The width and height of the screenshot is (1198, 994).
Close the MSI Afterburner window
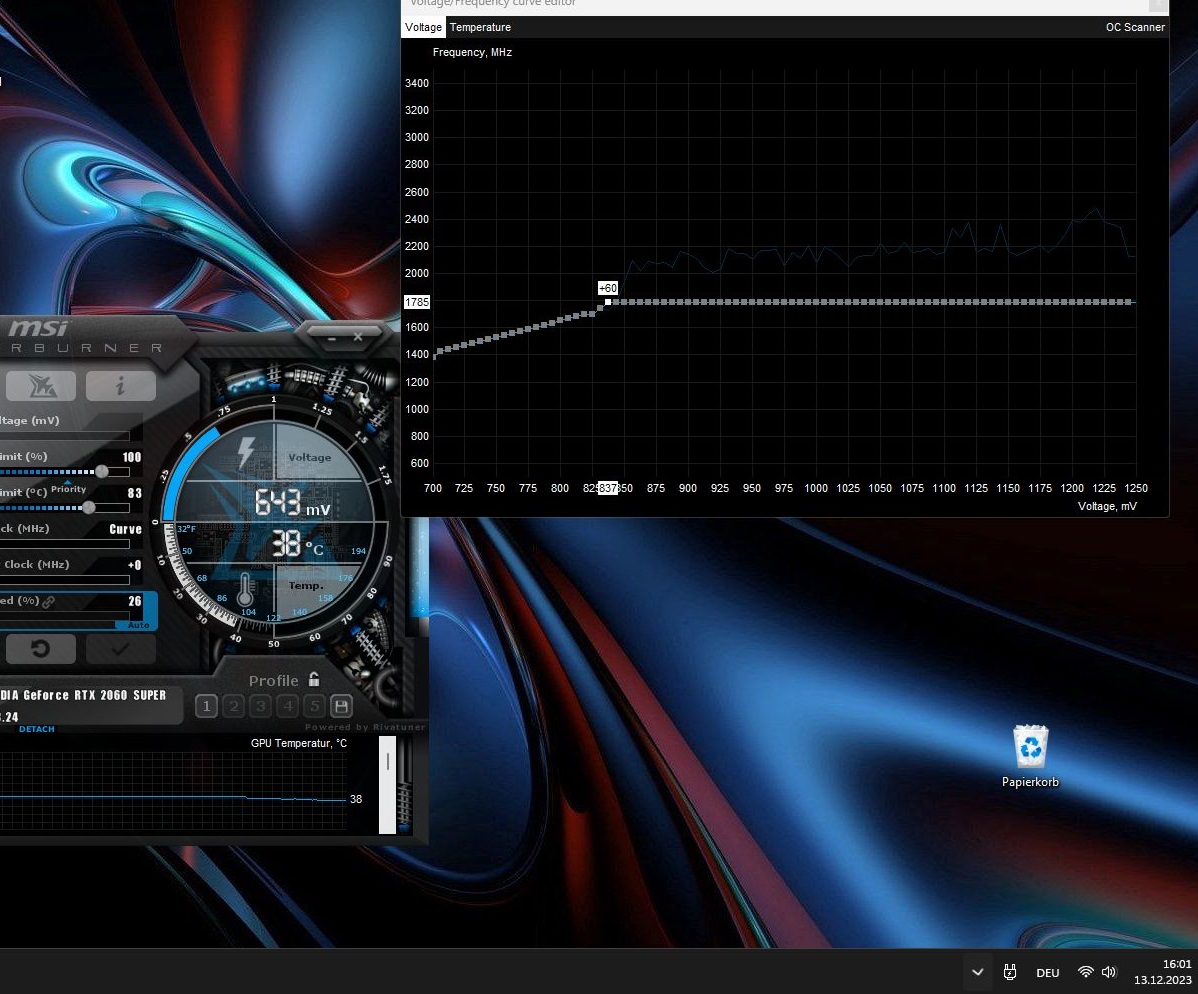(358, 336)
